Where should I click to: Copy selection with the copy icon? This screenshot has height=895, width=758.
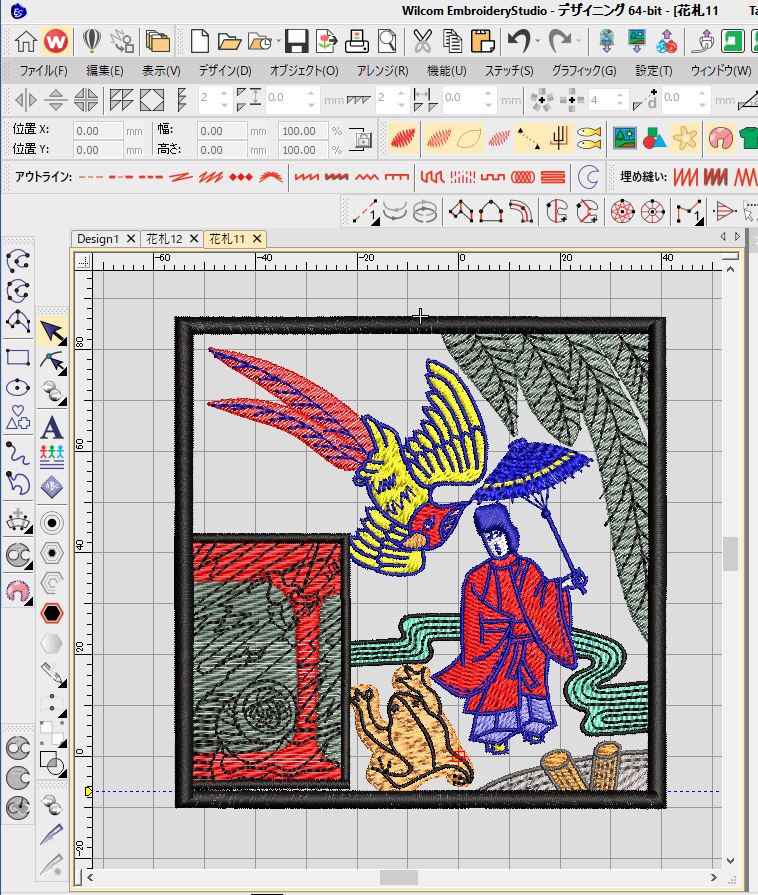[453, 42]
